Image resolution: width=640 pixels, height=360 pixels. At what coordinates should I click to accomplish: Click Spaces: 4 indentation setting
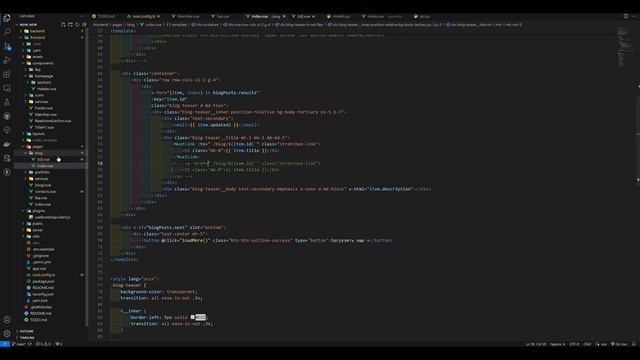point(558,344)
